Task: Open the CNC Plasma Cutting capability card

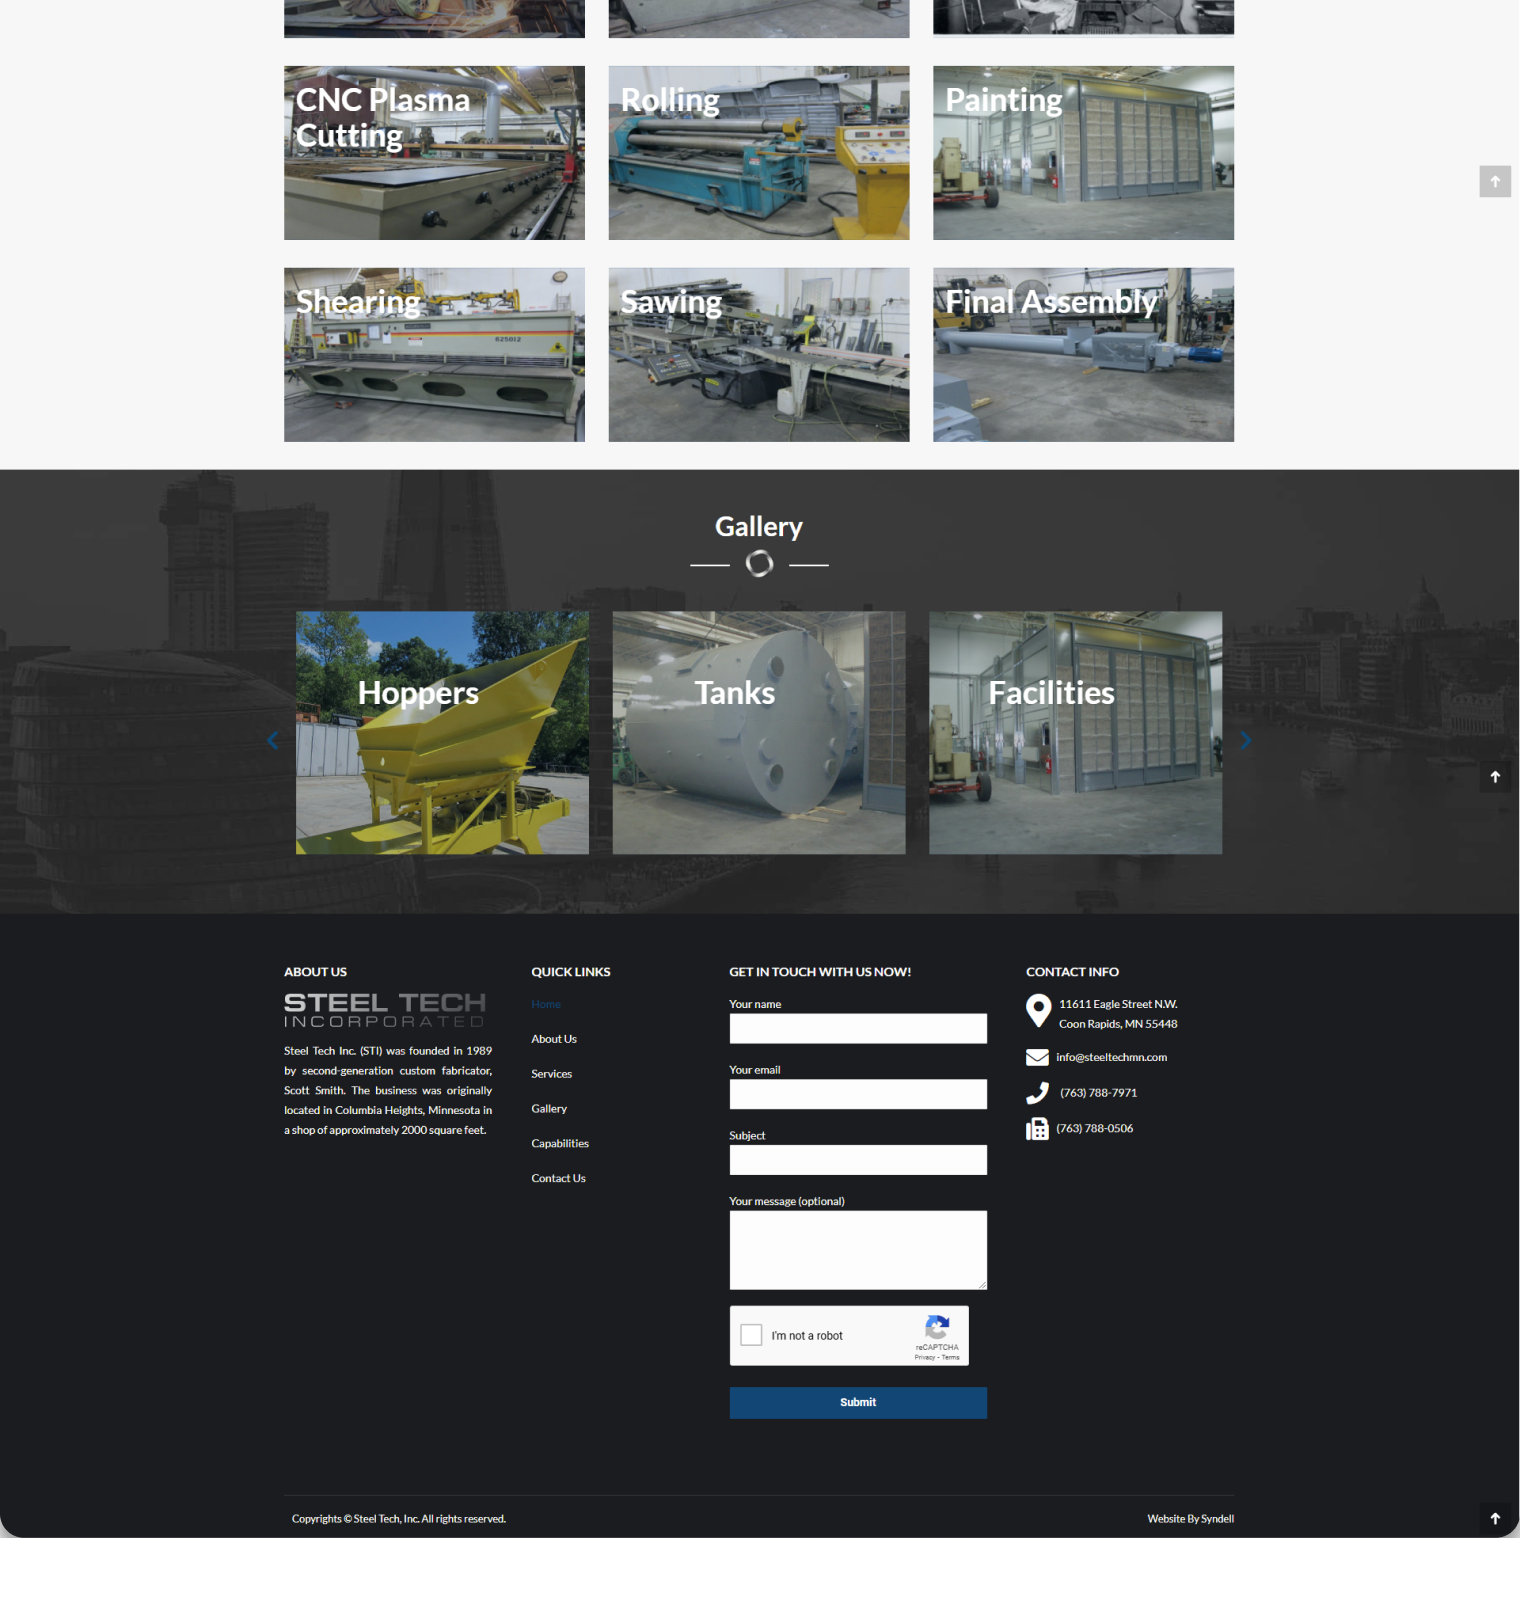Action: (434, 153)
